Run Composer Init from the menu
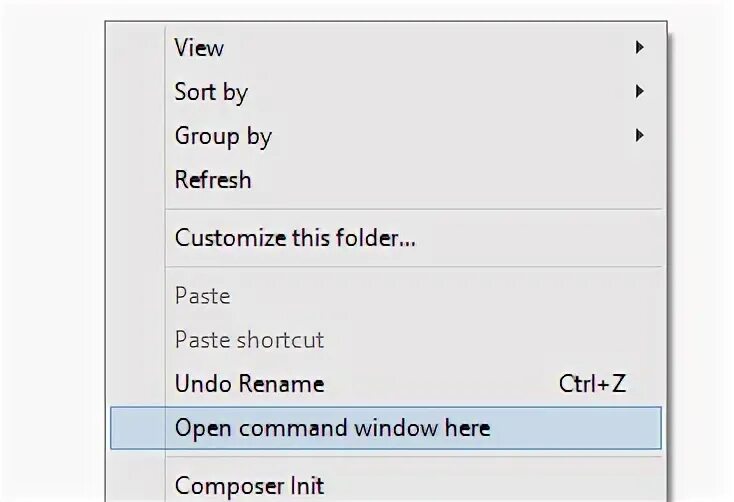This screenshot has width=734, height=502. pyautogui.click(x=249, y=486)
